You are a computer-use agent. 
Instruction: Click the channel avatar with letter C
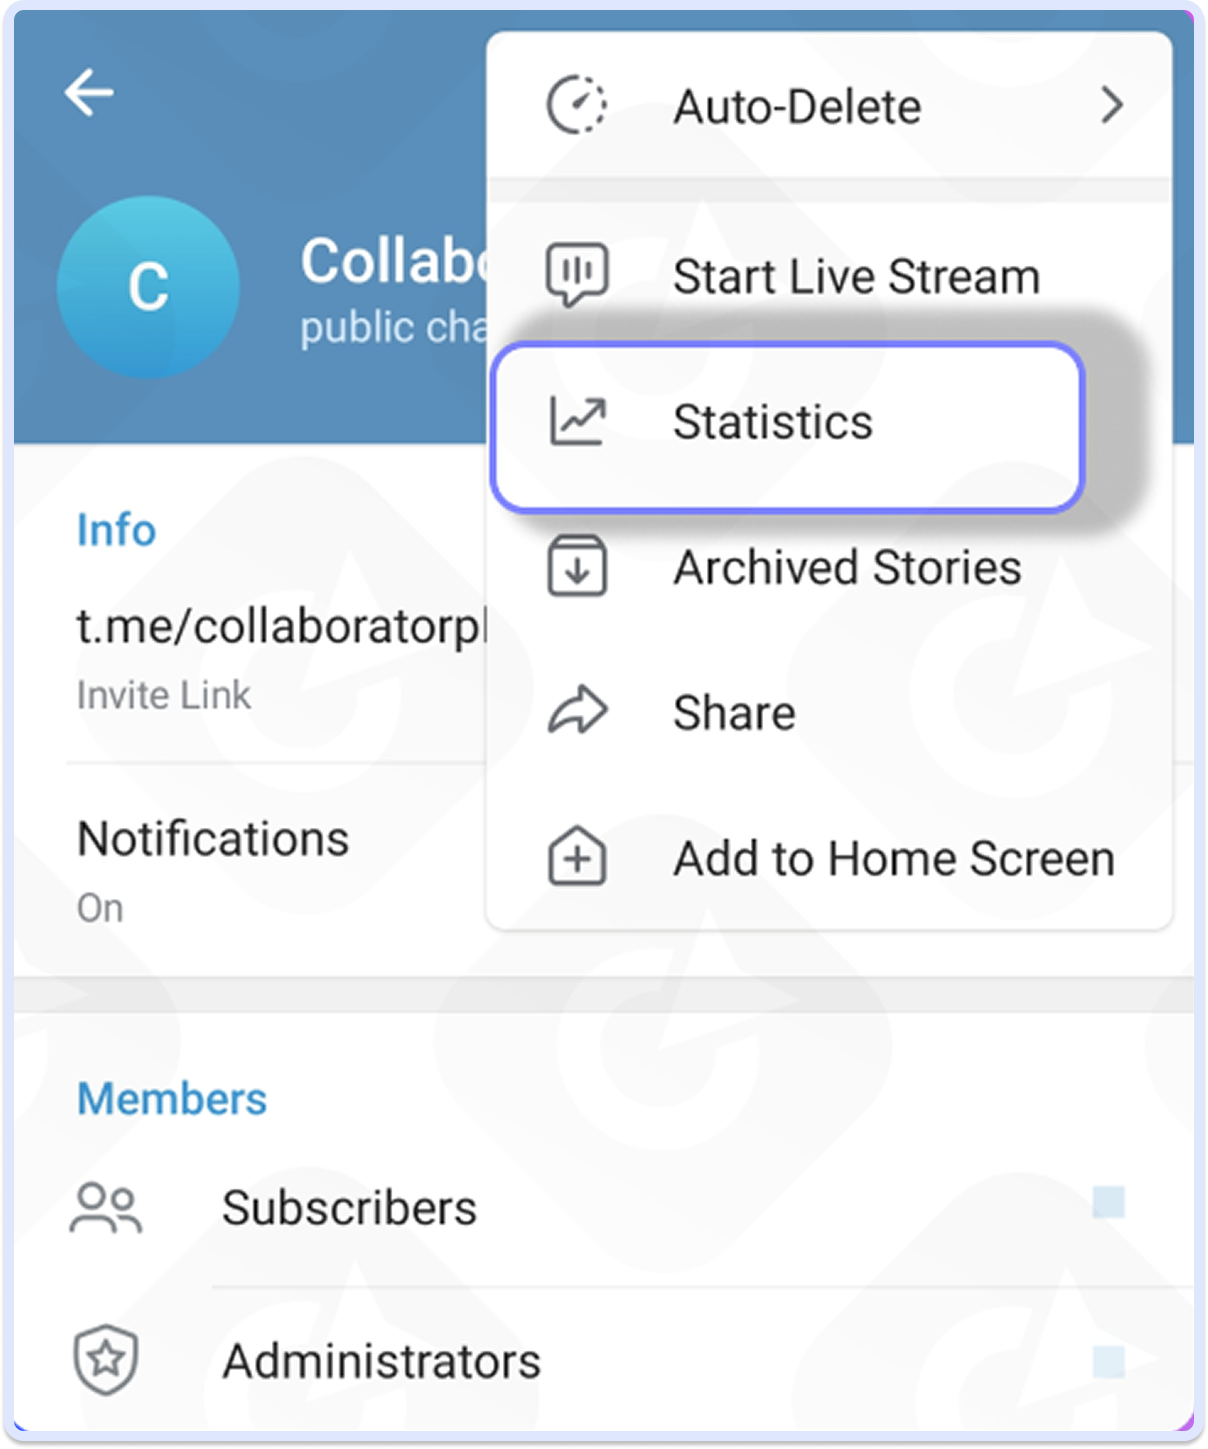click(x=147, y=288)
